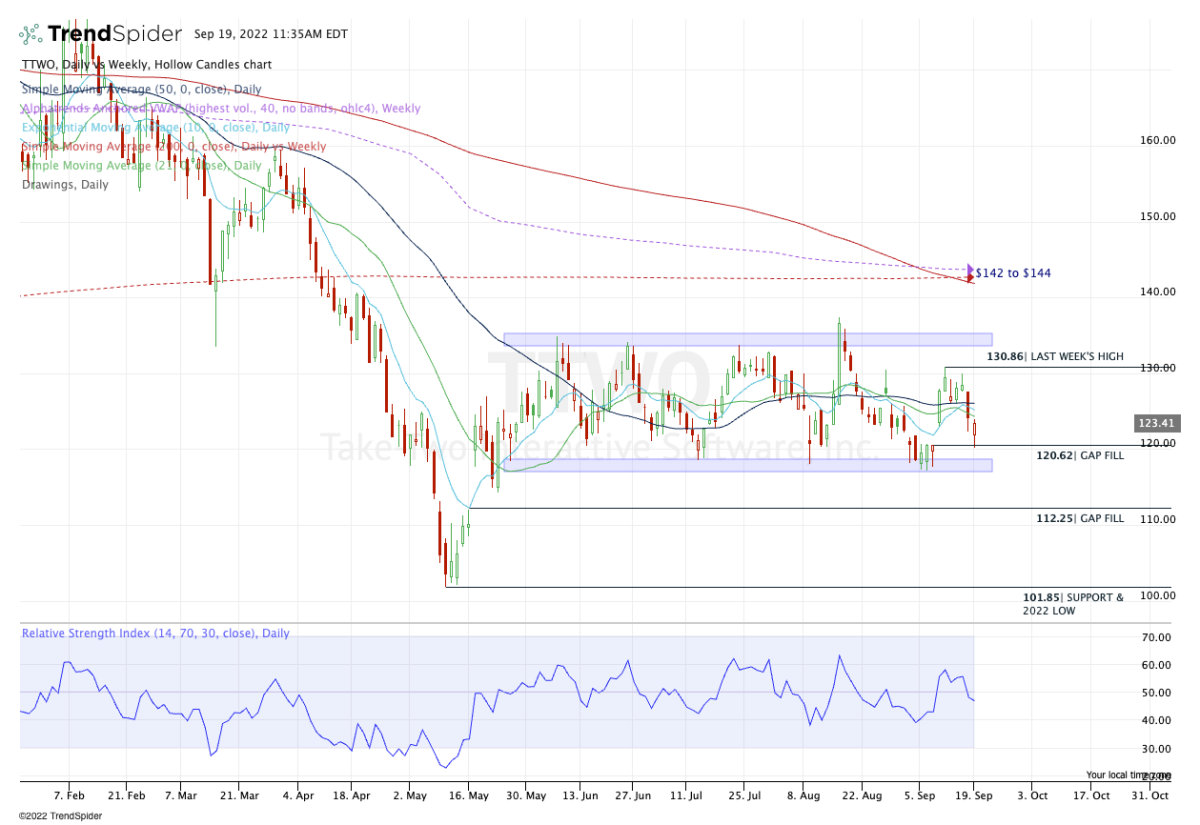Select the lower purple support zone rectangle
1200x825 pixels.
click(747, 465)
